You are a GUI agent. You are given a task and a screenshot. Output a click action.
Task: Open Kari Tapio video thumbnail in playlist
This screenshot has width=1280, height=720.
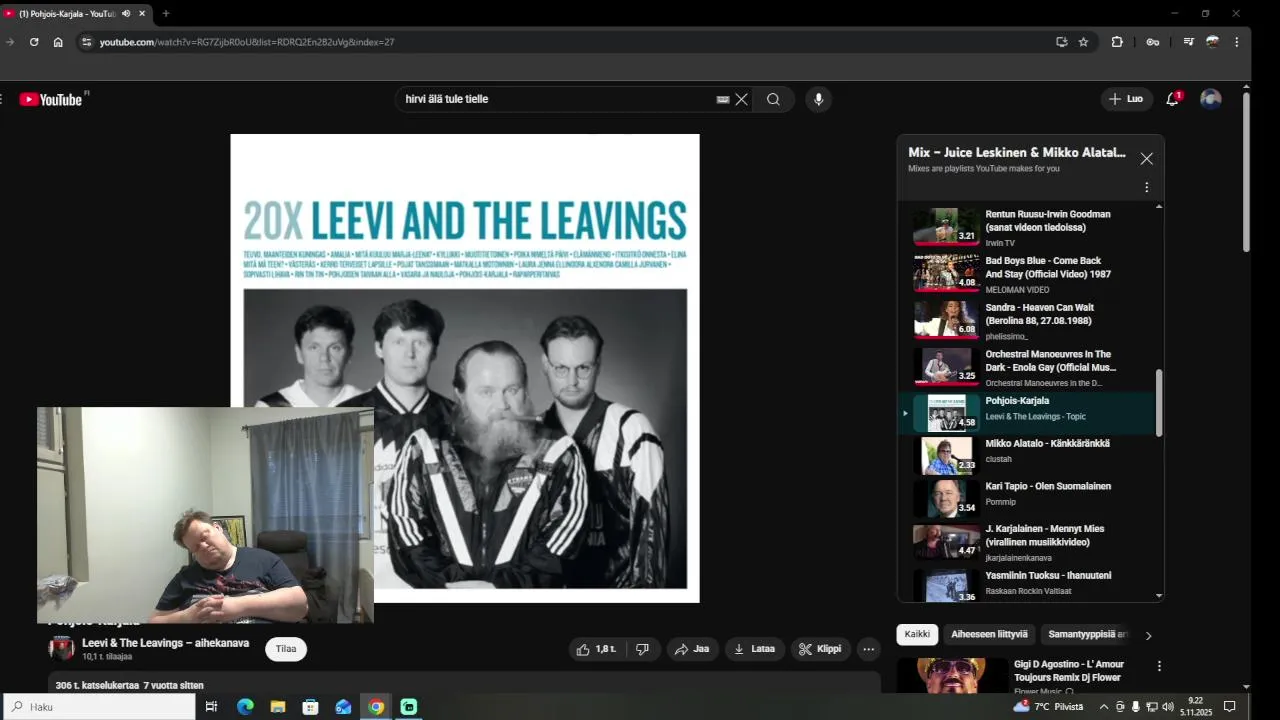pyautogui.click(x=946, y=498)
